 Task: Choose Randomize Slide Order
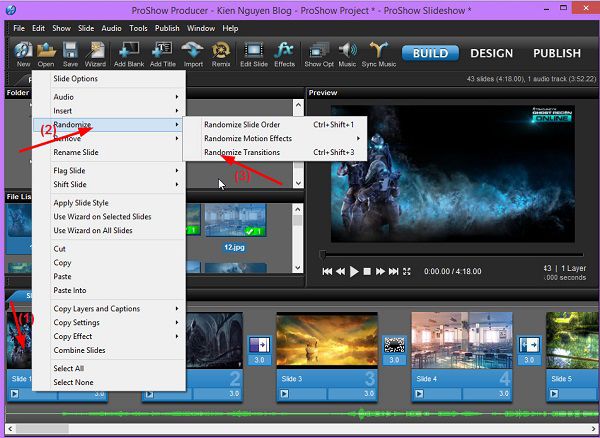point(275,125)
